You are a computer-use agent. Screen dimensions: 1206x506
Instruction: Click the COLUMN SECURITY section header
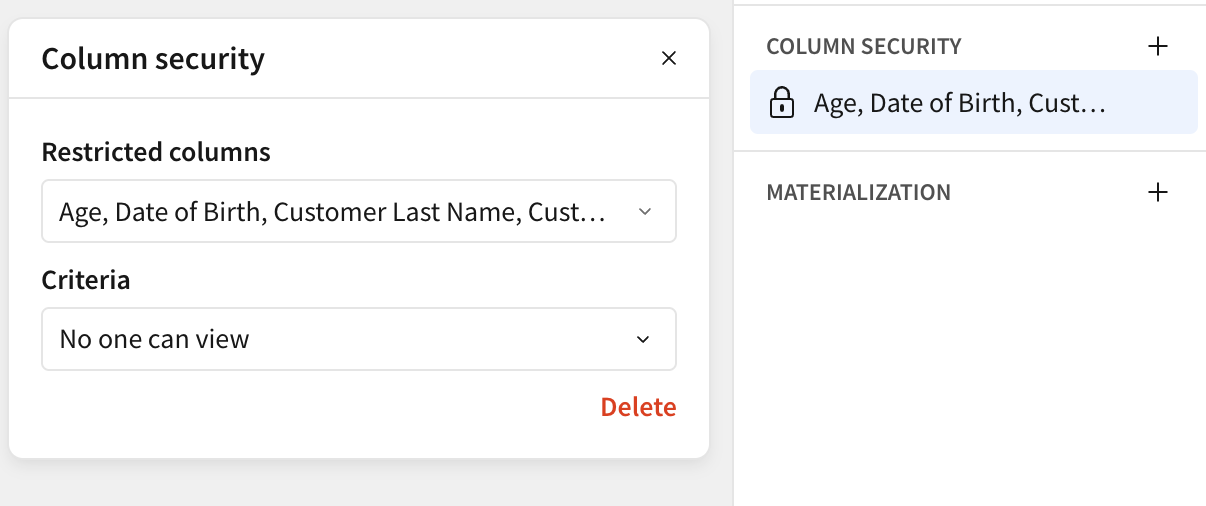click(x=863, y=46)
